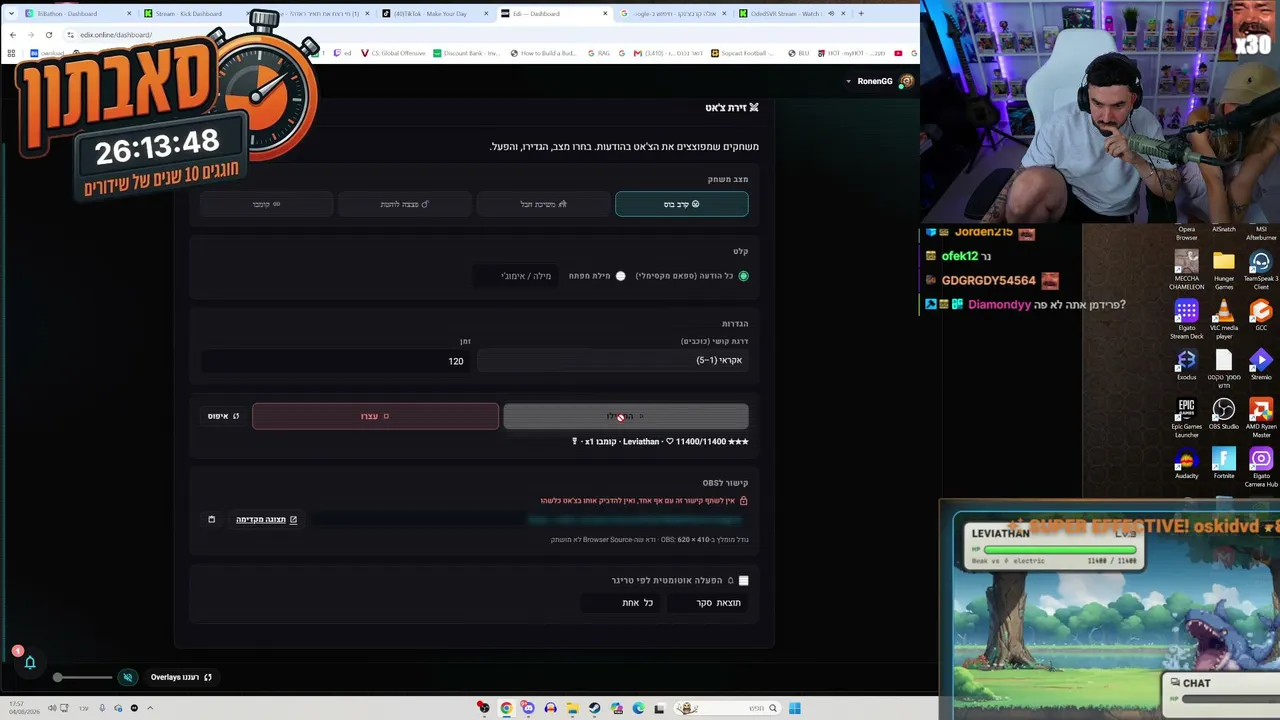Adjust the overlay volume slider
Viewport: 1280px width, 720px height.
[84, 677]
